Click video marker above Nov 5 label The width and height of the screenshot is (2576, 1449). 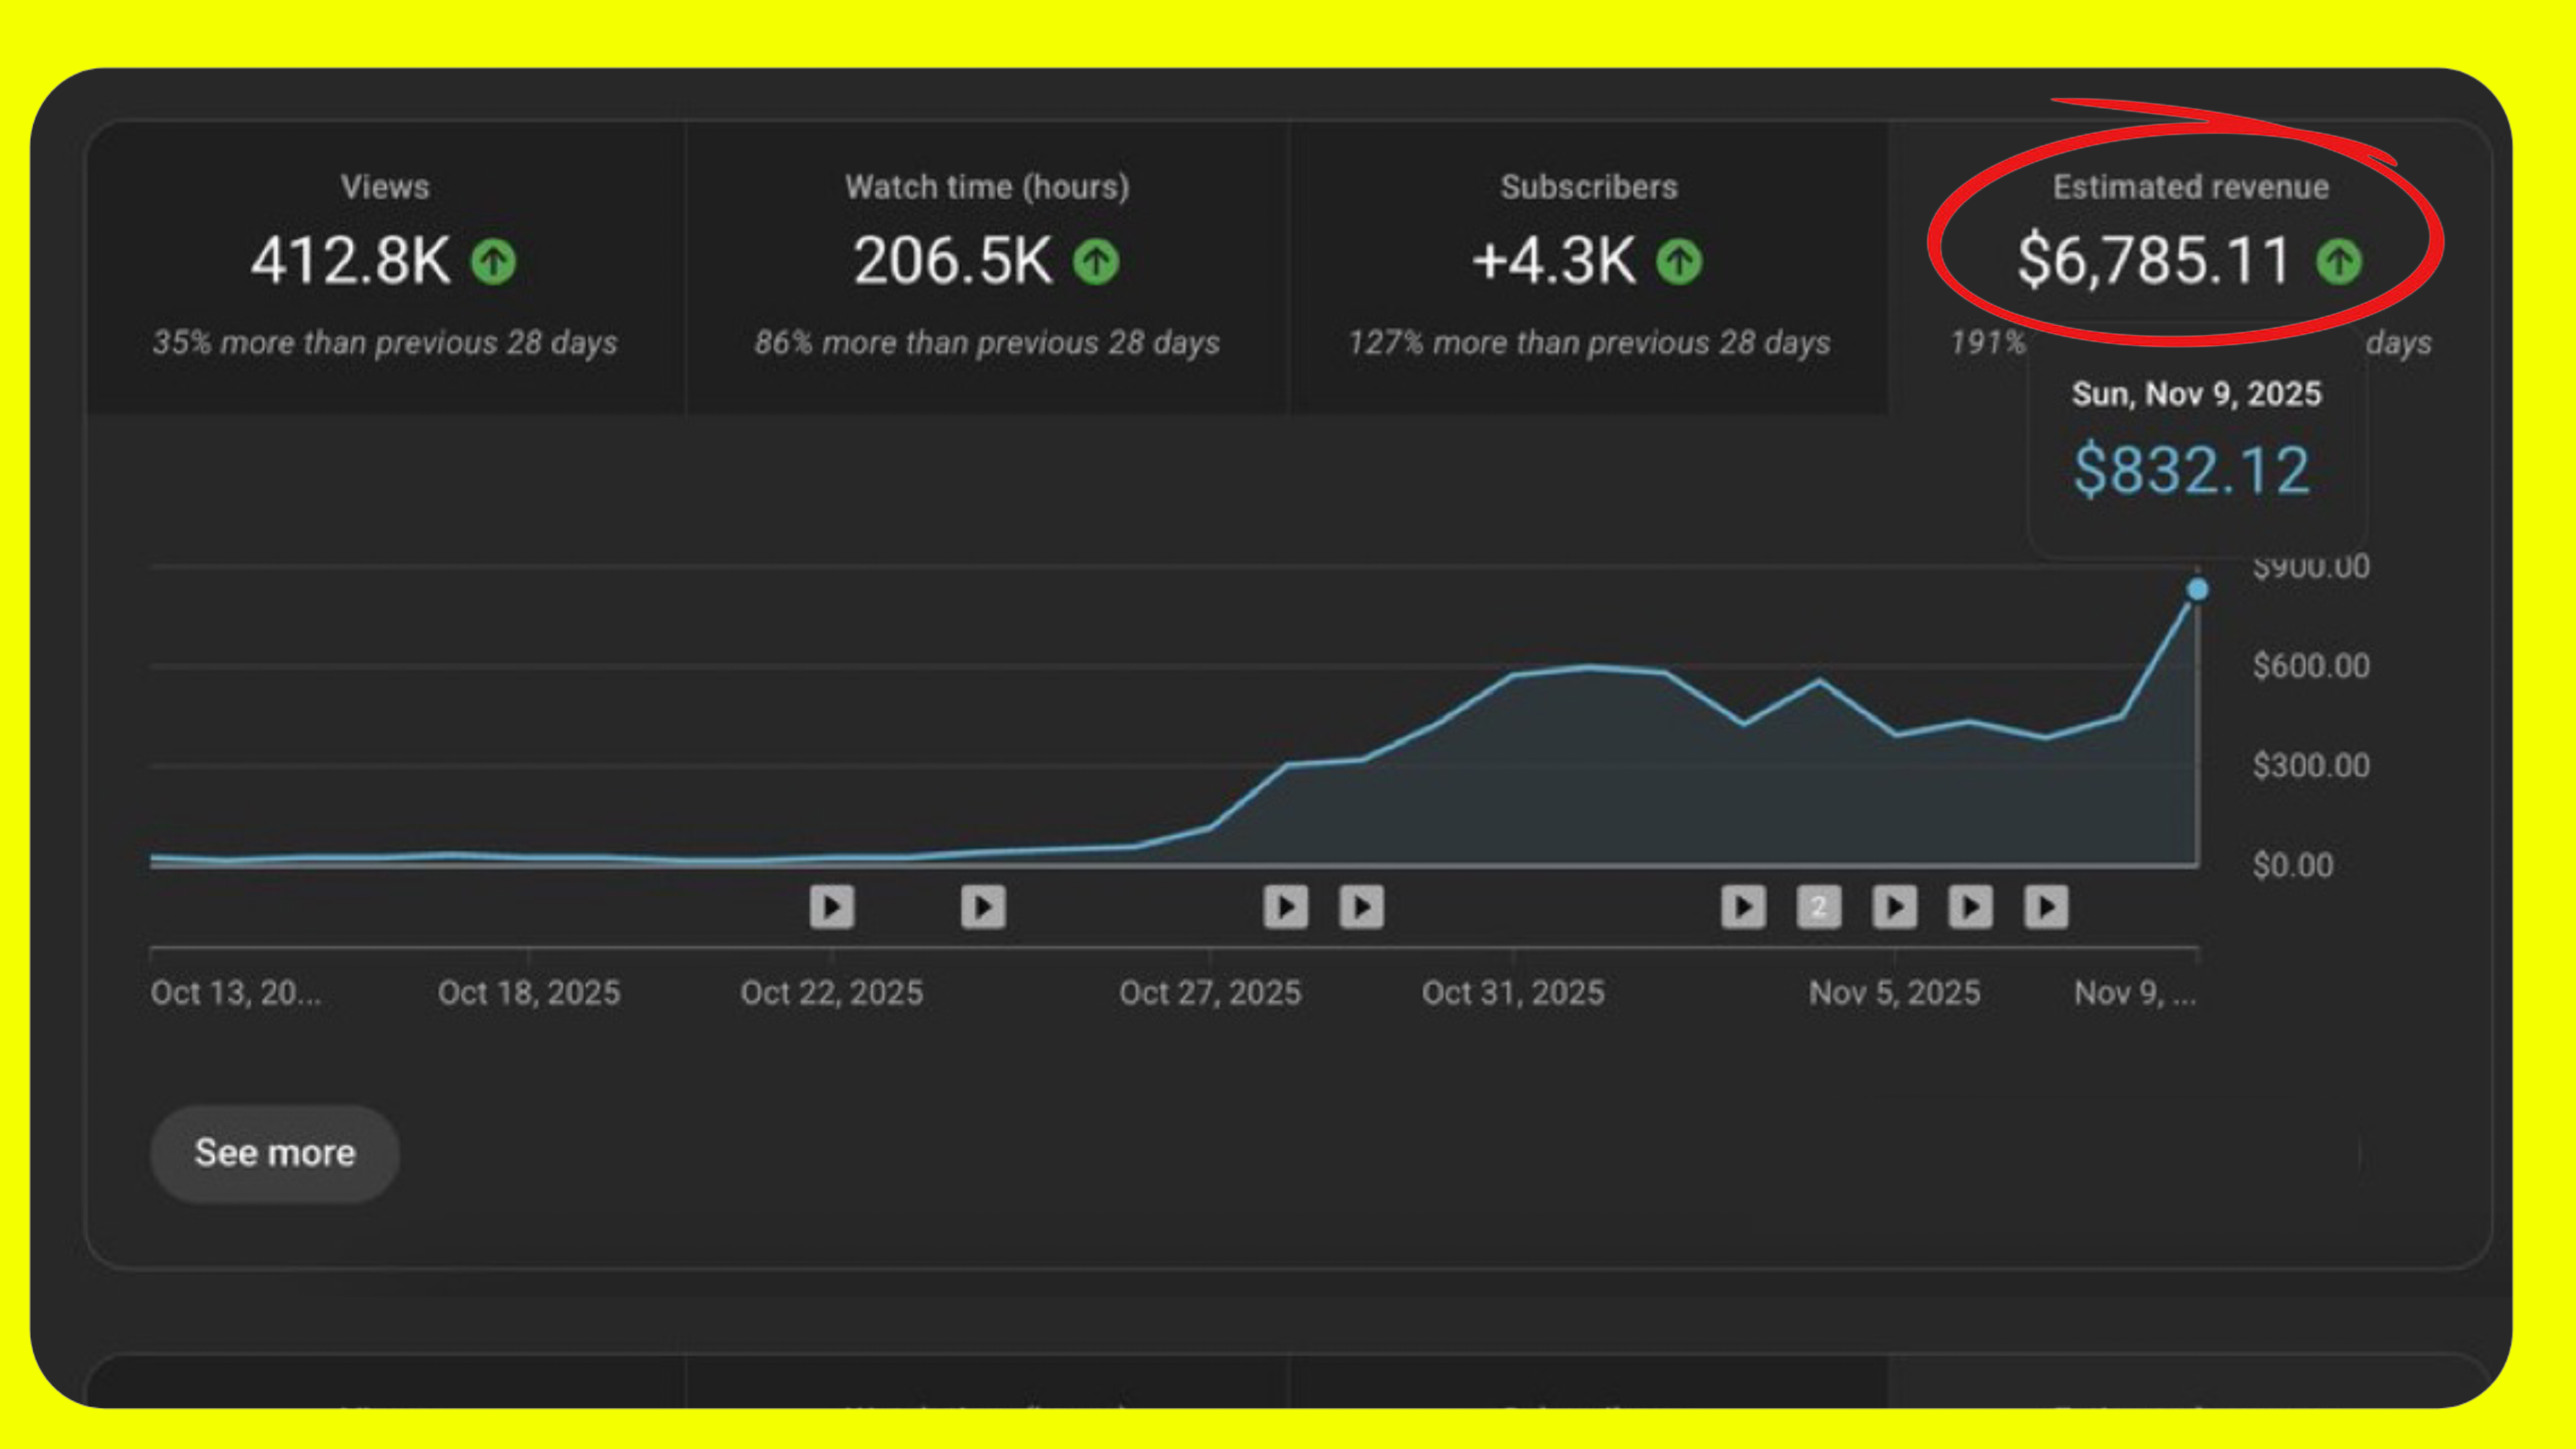[1894, 907]
